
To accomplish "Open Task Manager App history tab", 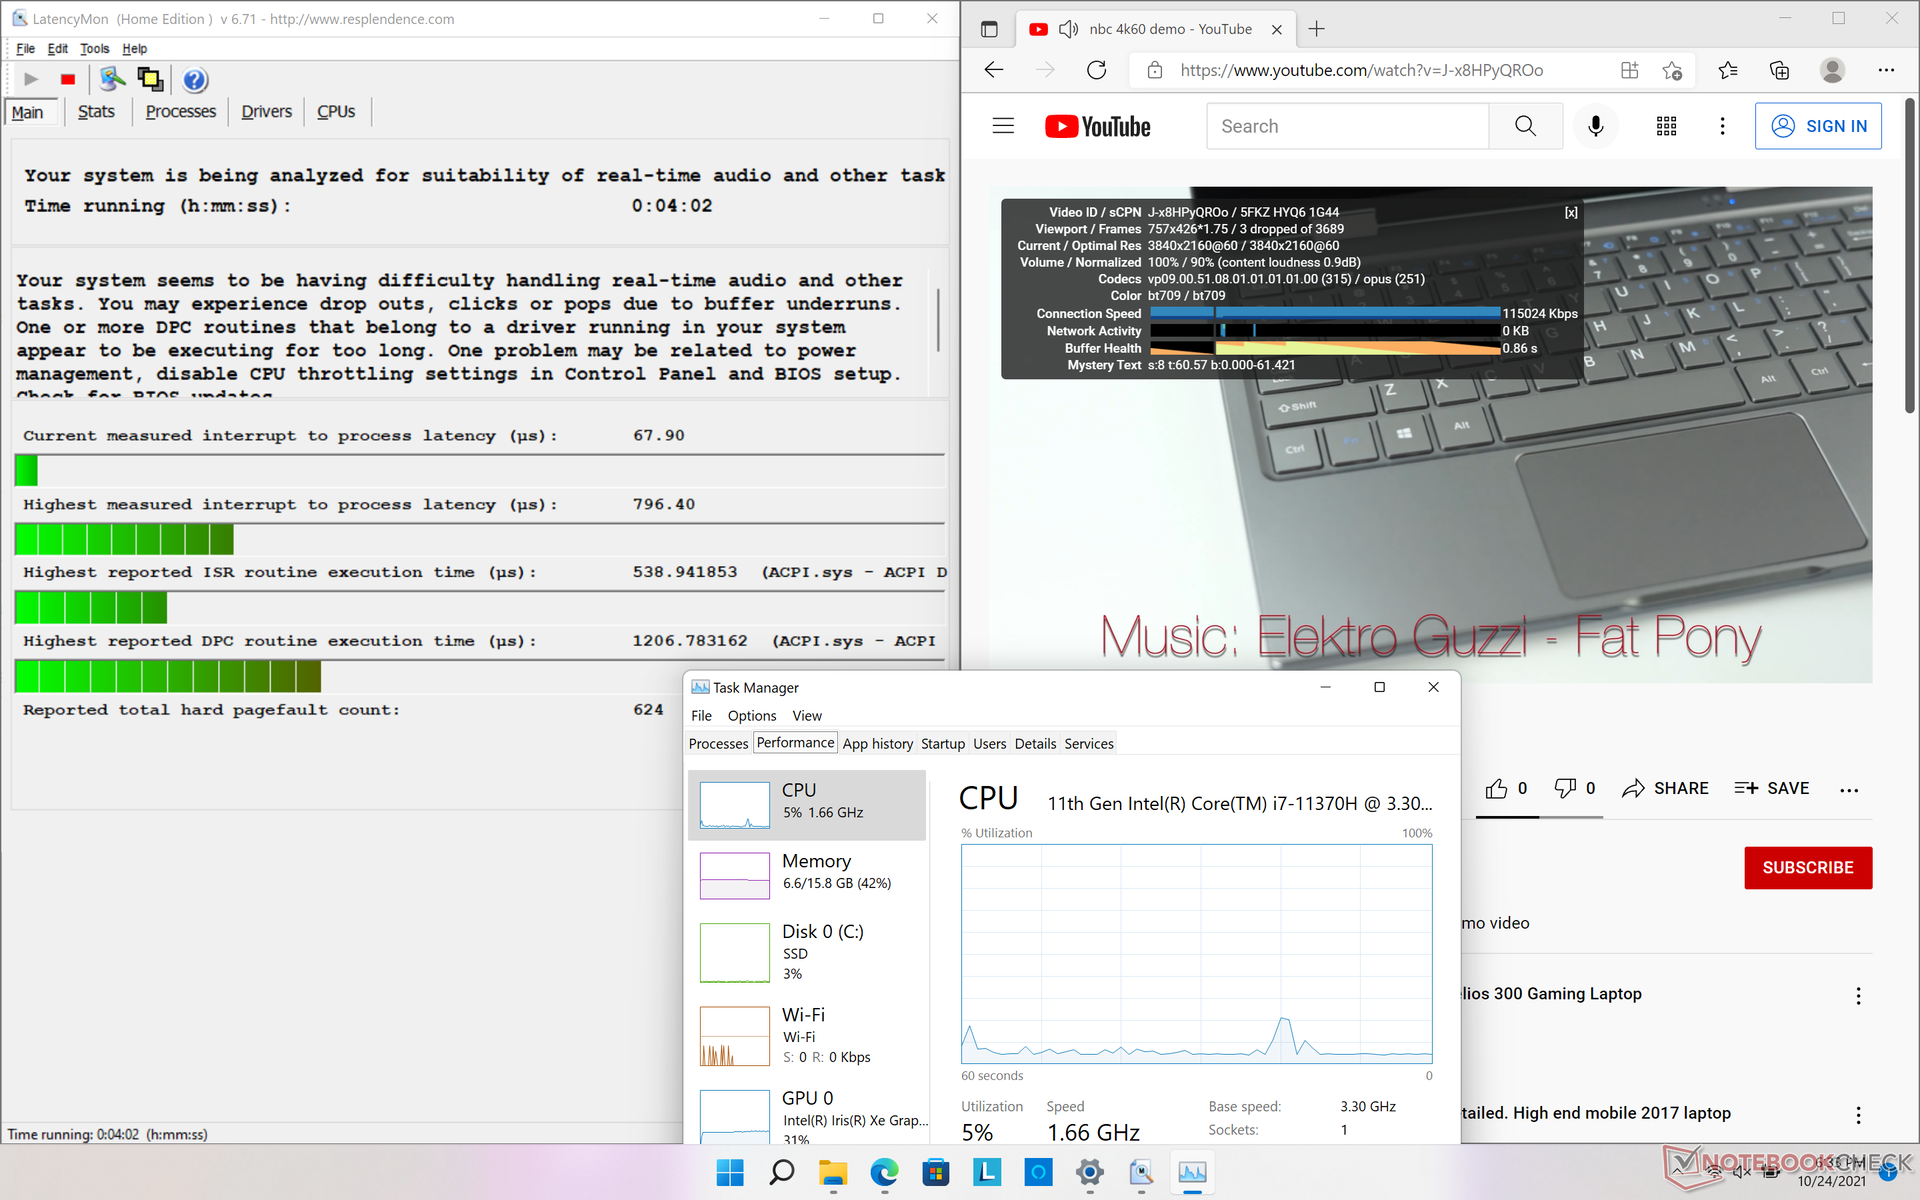I will [877, 743].
